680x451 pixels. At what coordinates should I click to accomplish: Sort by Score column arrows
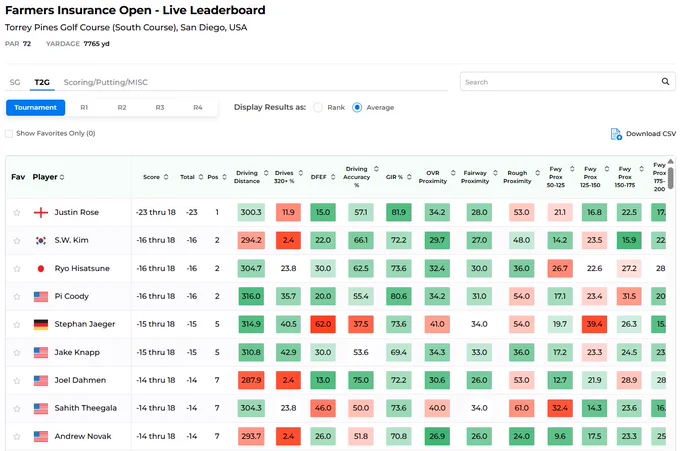click(x=166, y=177)
